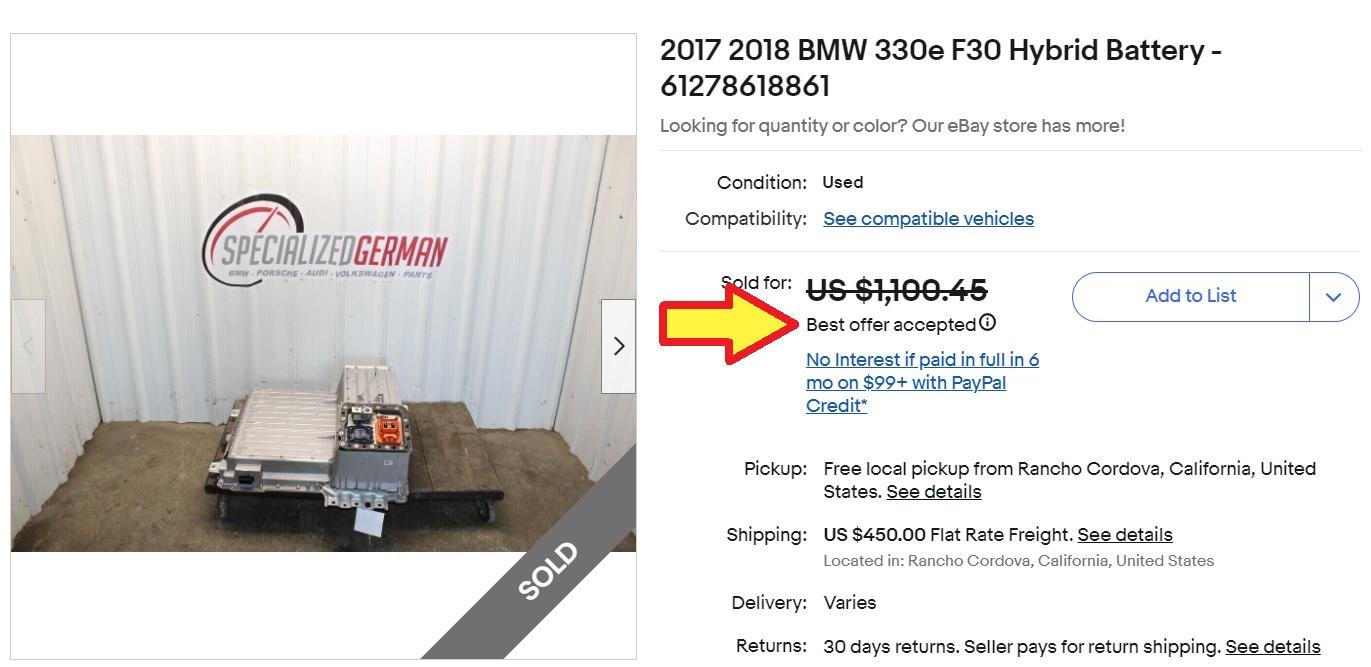Click the previous image arrow on the photo
This screenshot has width=1371, height=667.
28,346
